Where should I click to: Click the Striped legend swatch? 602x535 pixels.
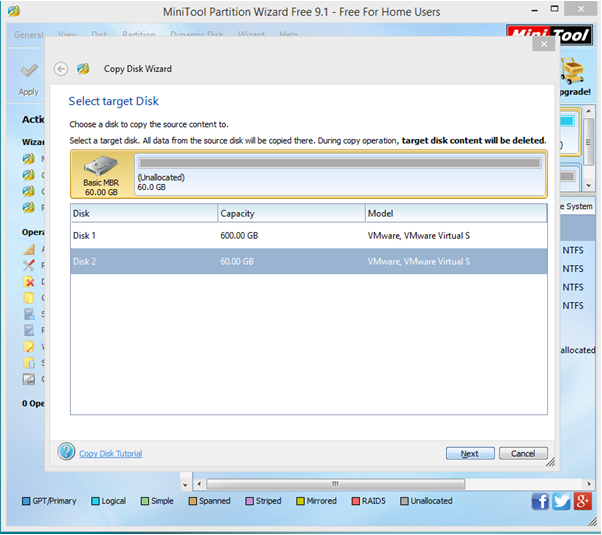[x=250, y=501]
